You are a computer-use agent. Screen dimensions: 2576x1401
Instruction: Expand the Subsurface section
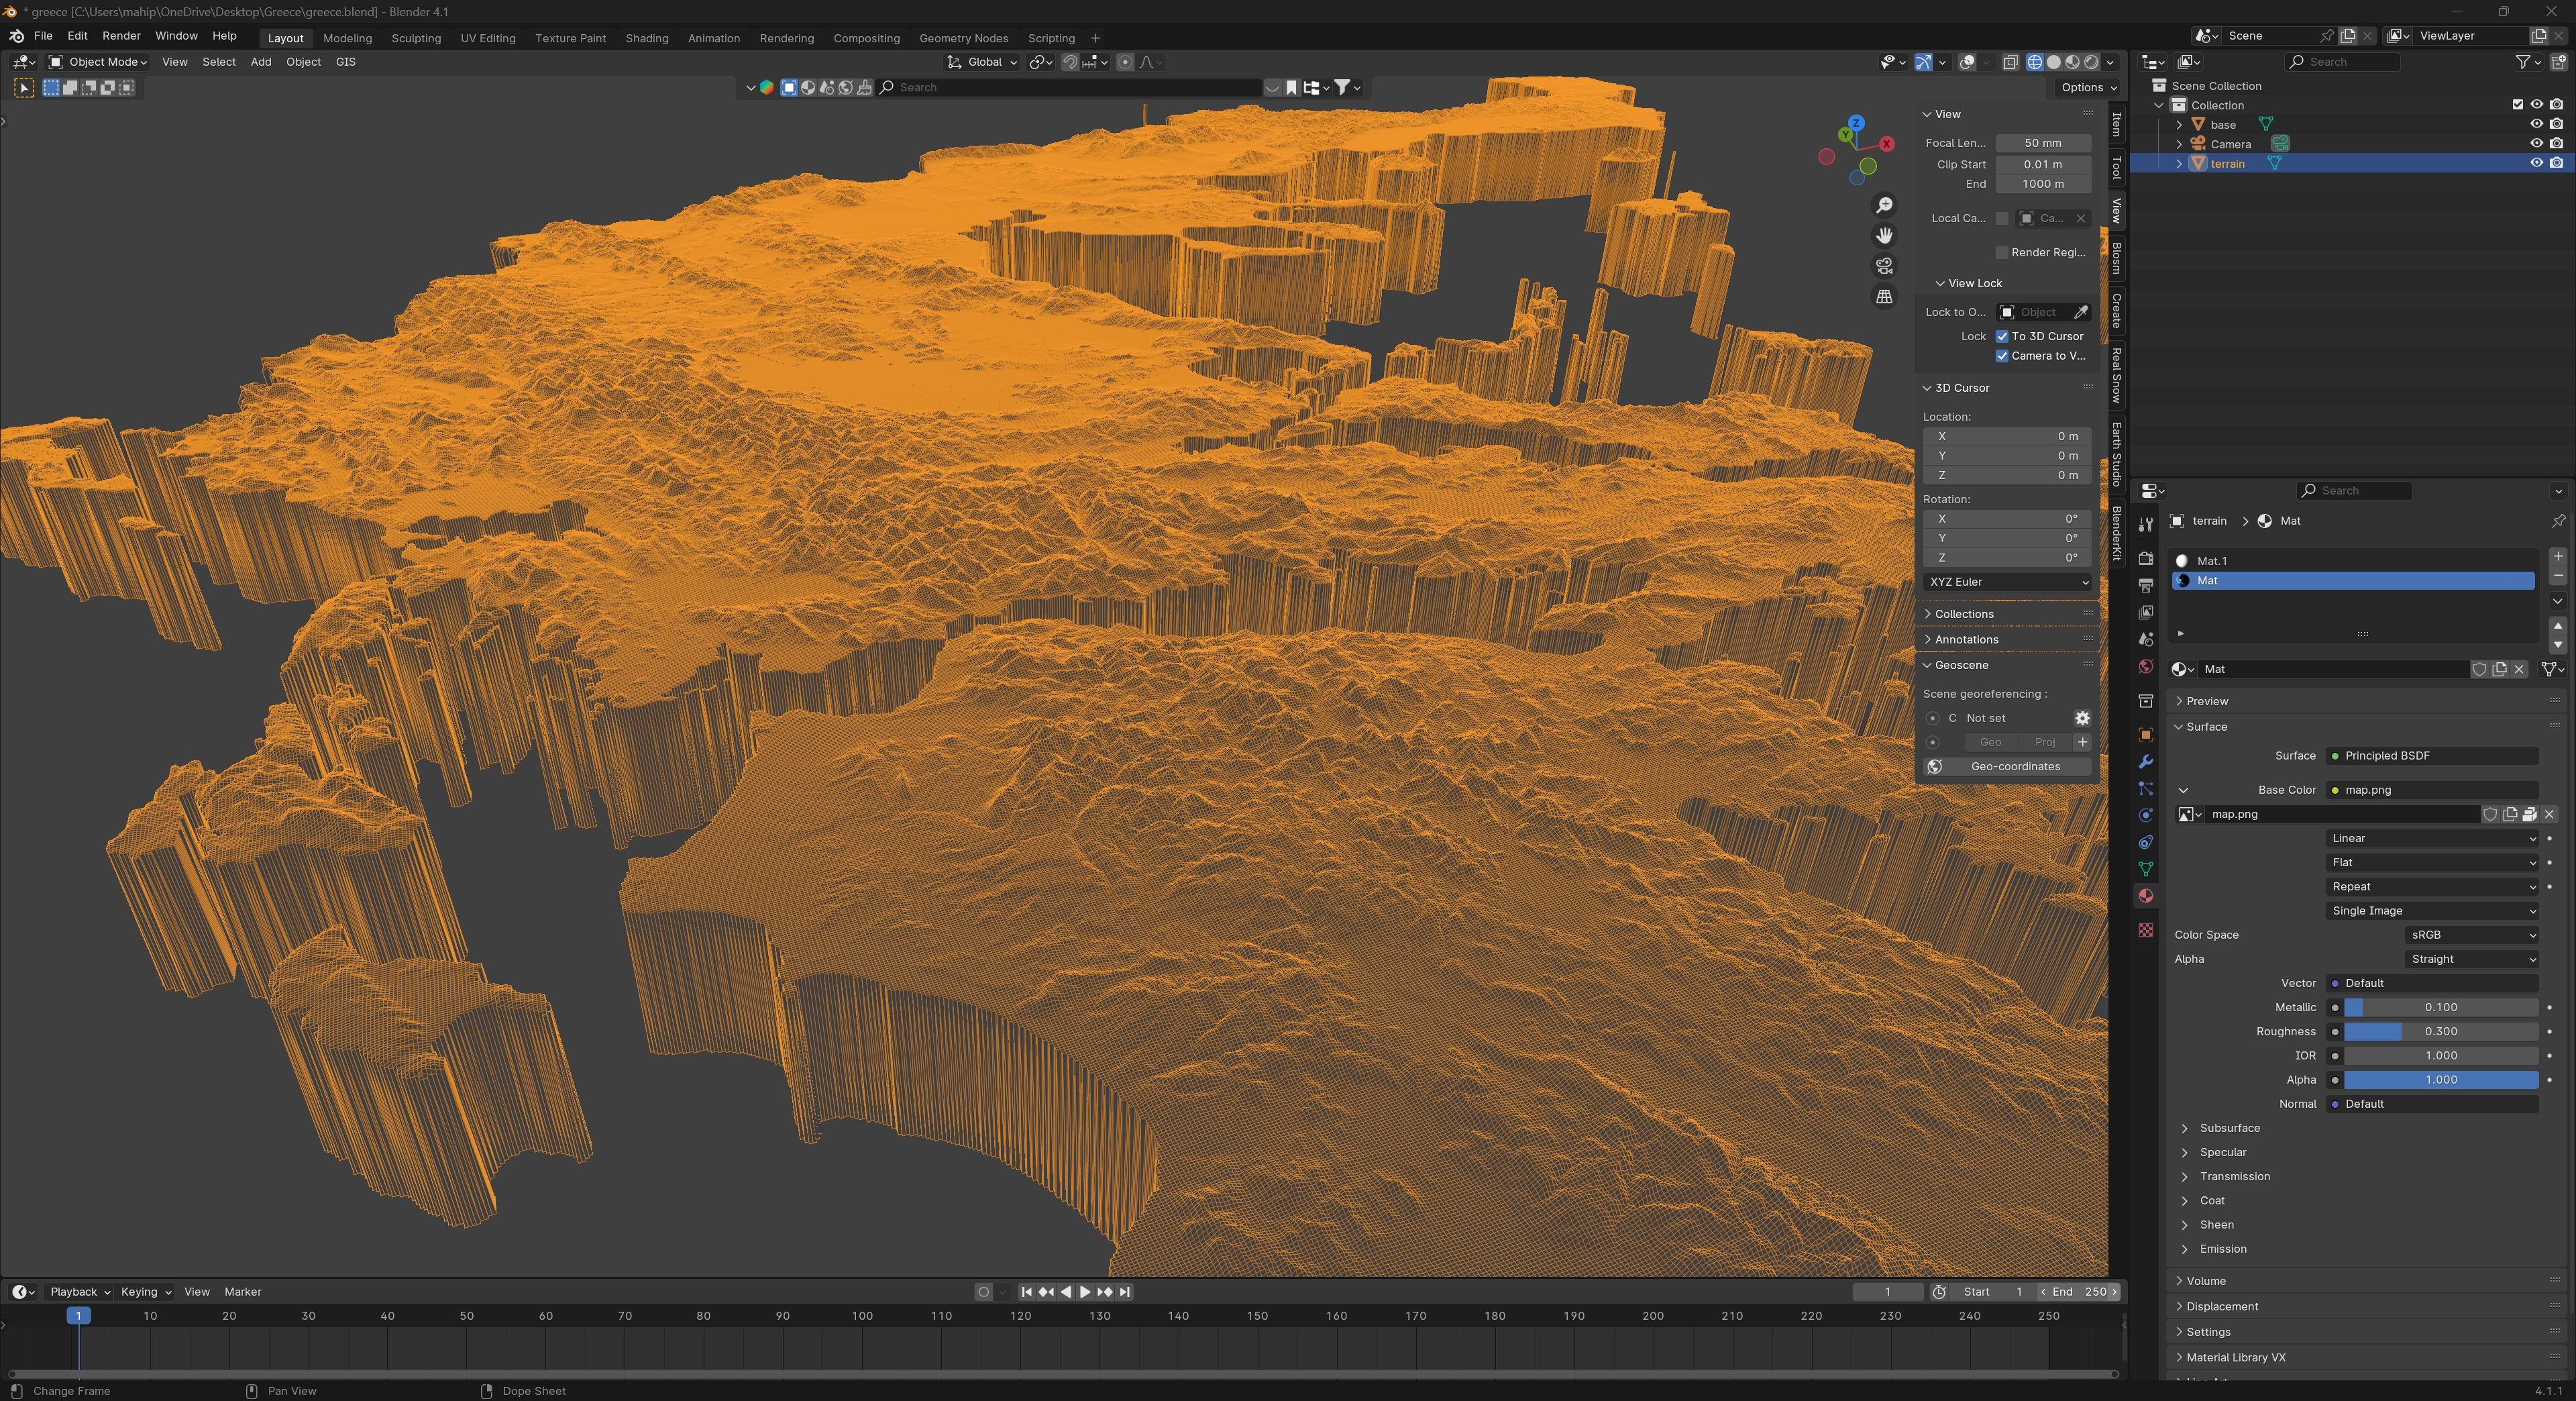(x=2229, y=1128)
